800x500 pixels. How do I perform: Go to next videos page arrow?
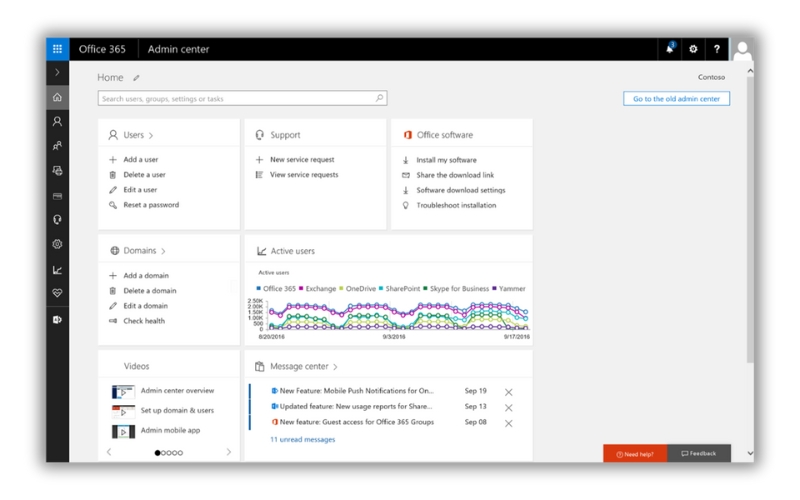(229, 452)
